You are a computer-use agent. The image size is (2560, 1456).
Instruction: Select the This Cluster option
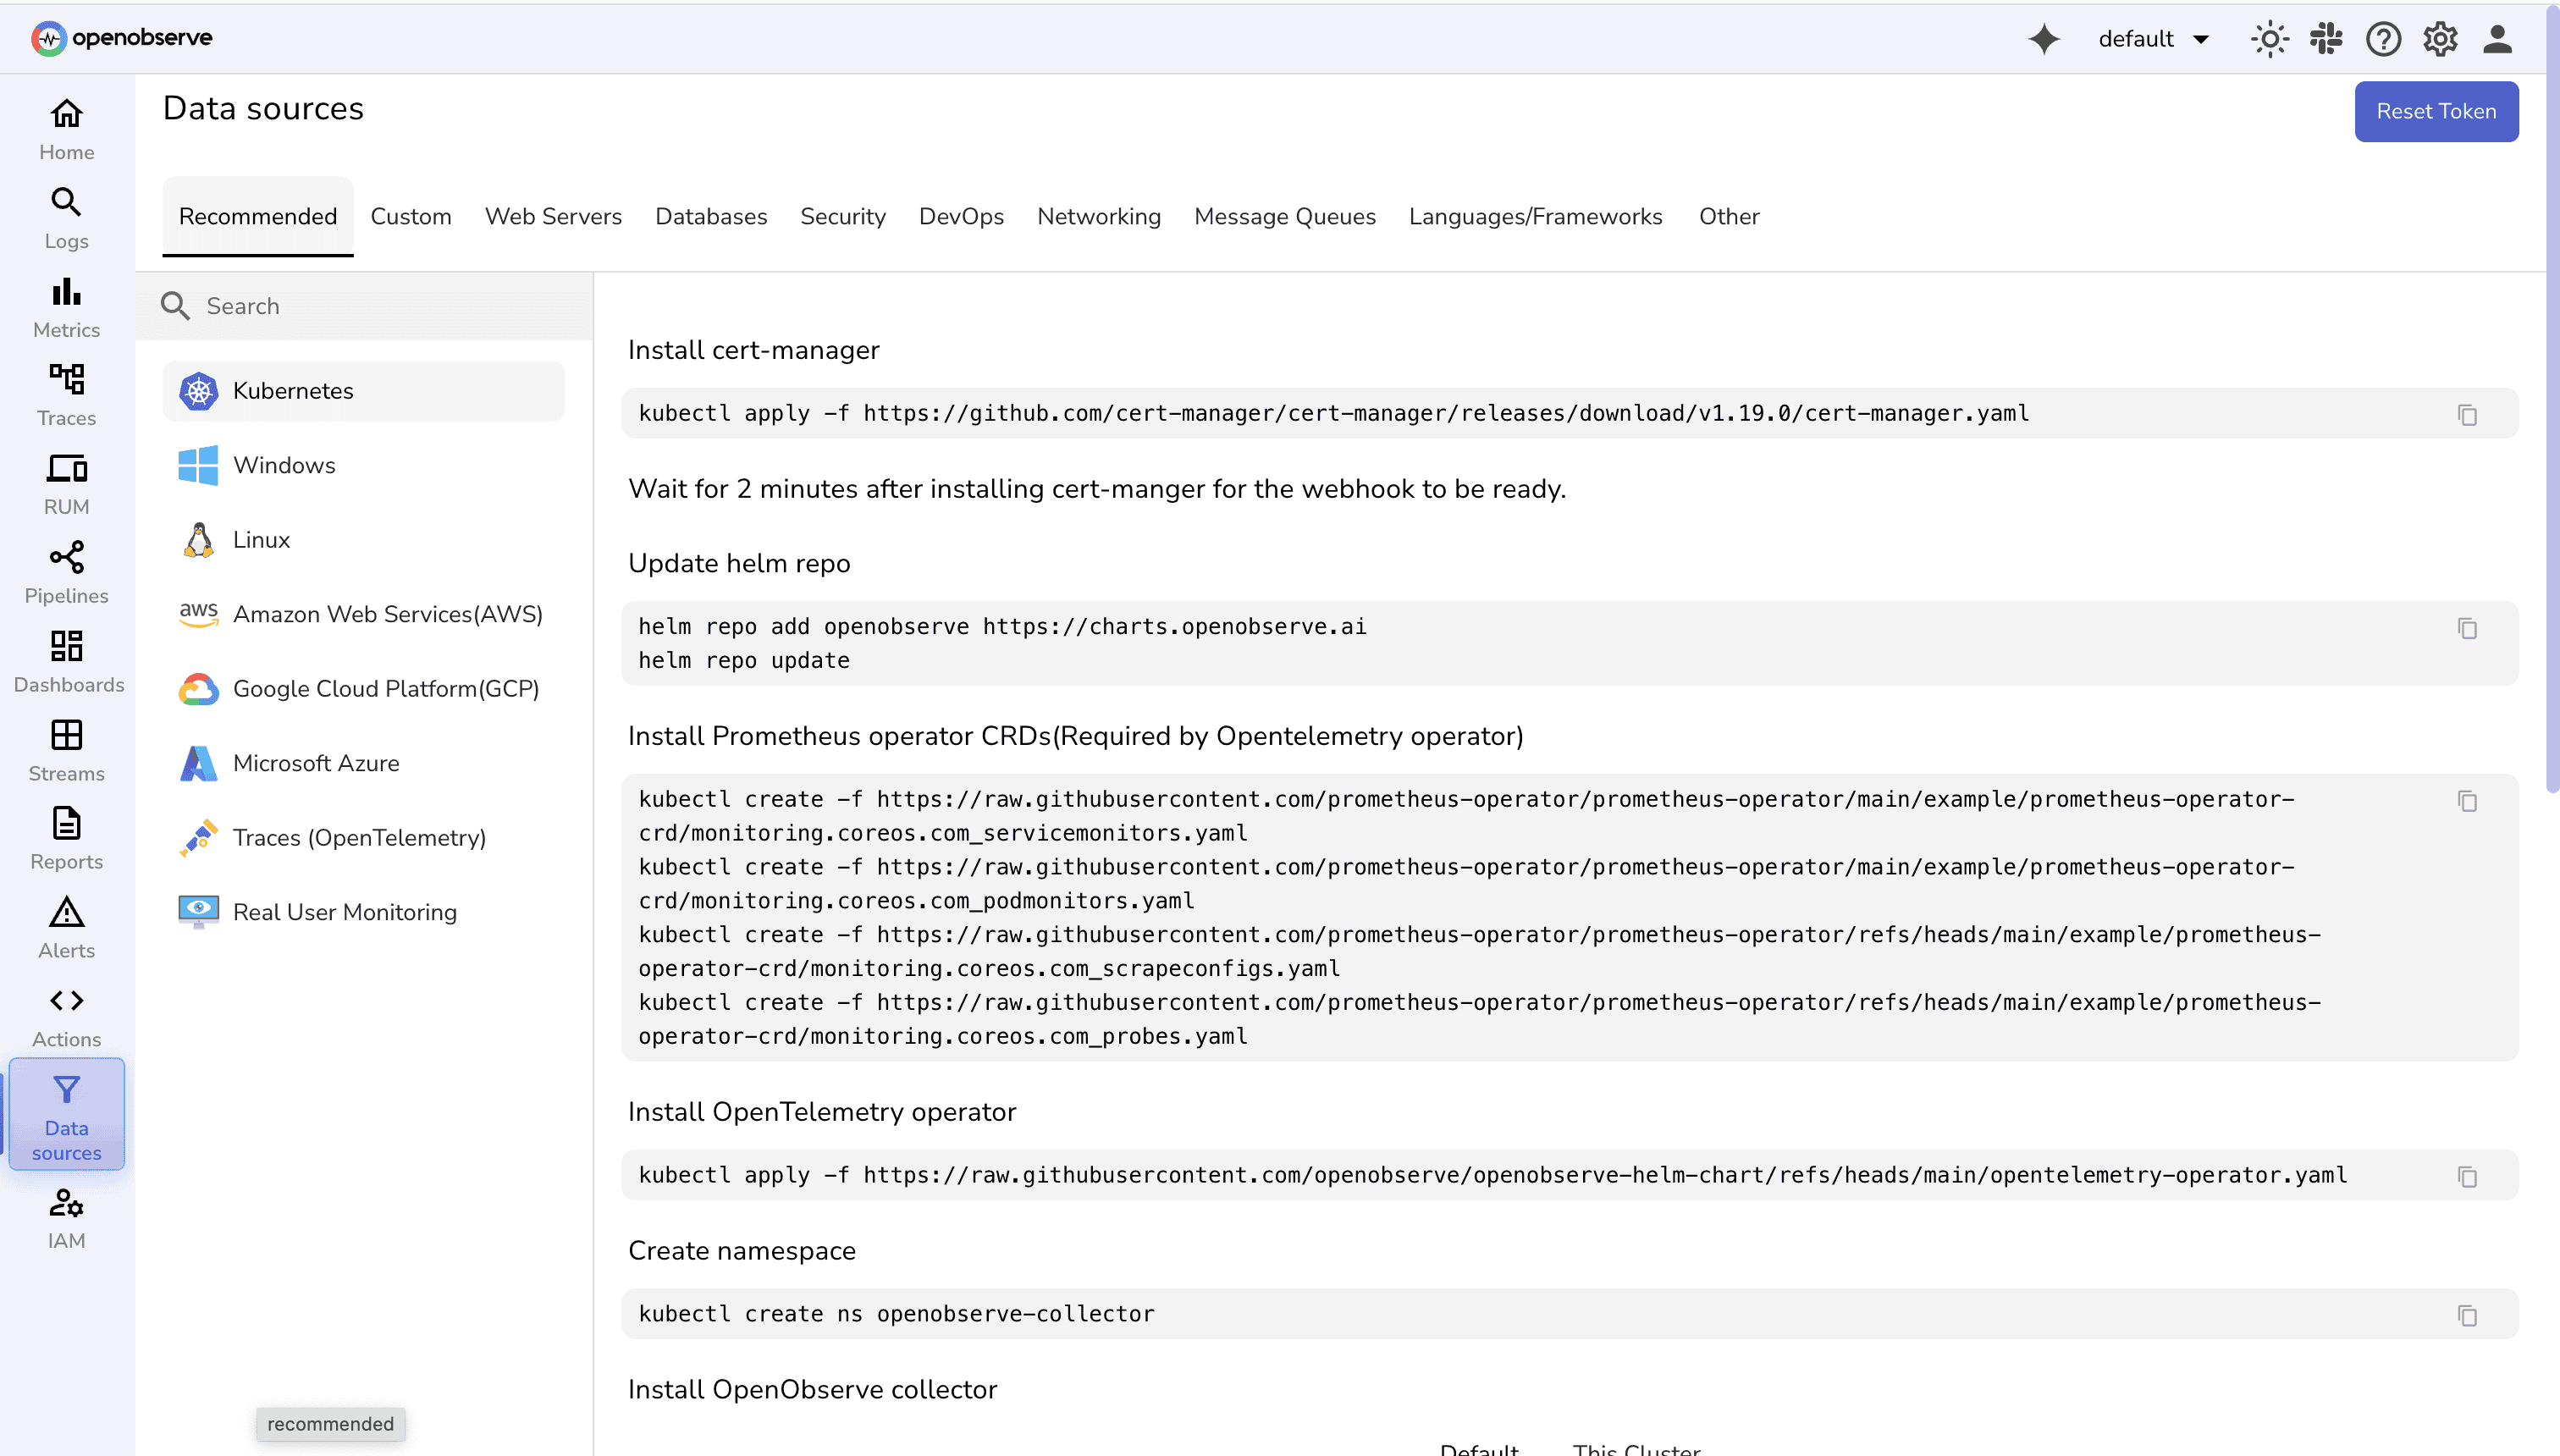pos(1636,1448)
